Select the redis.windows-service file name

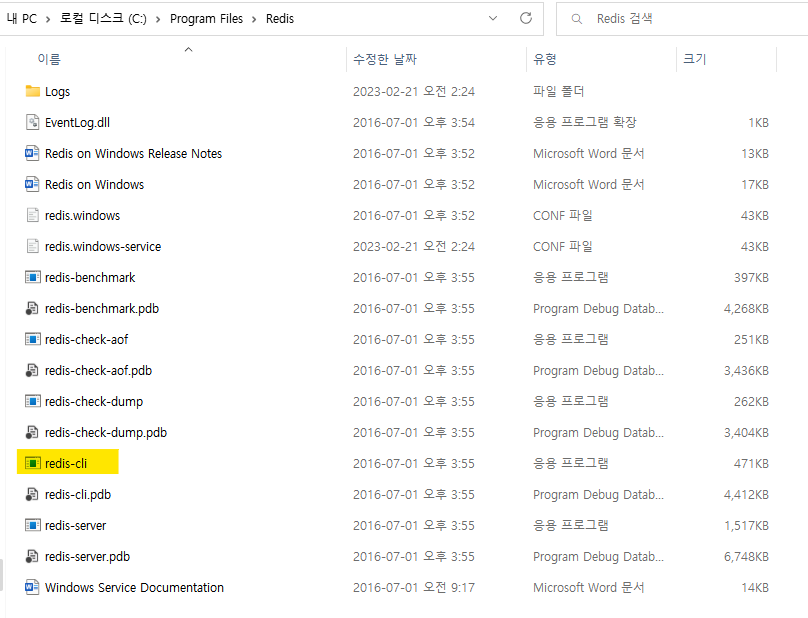pyautogui.click(x=103, y=246)
